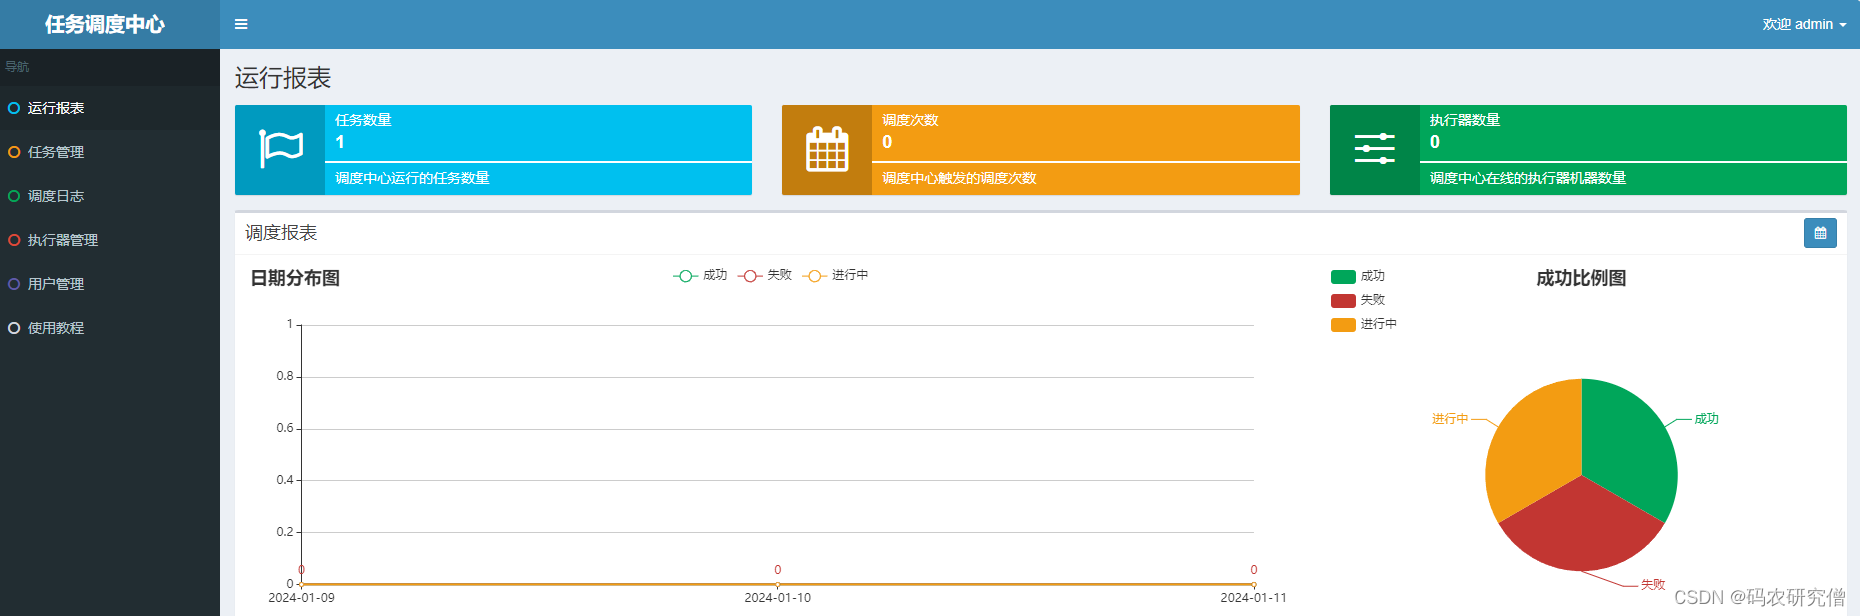
Task: Open the date range calendar button in 调度报表
Action: click(1820, 233)
